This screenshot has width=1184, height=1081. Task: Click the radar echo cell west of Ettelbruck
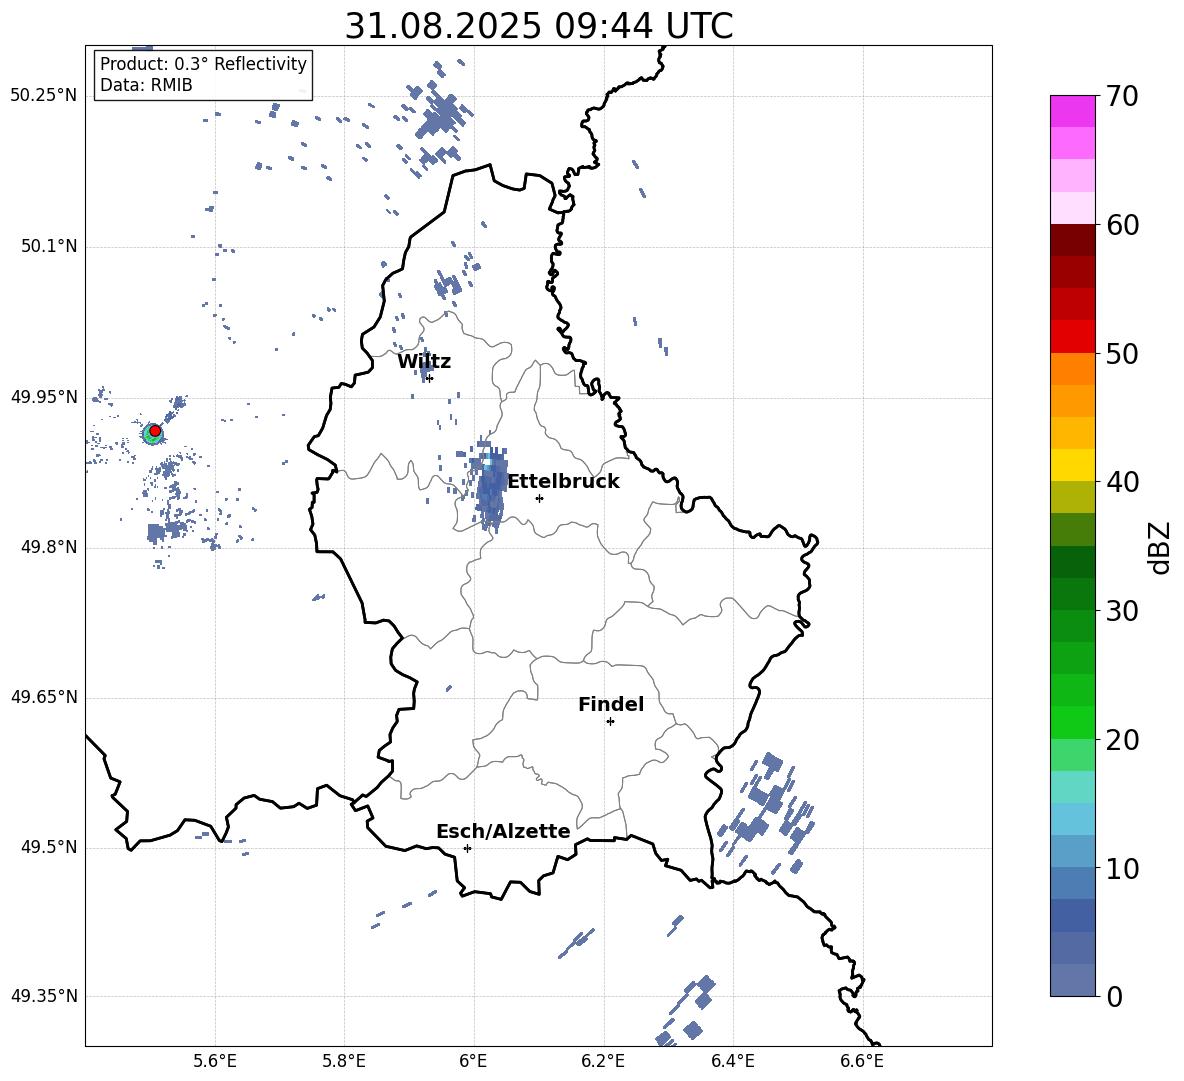tap(489, 485)
